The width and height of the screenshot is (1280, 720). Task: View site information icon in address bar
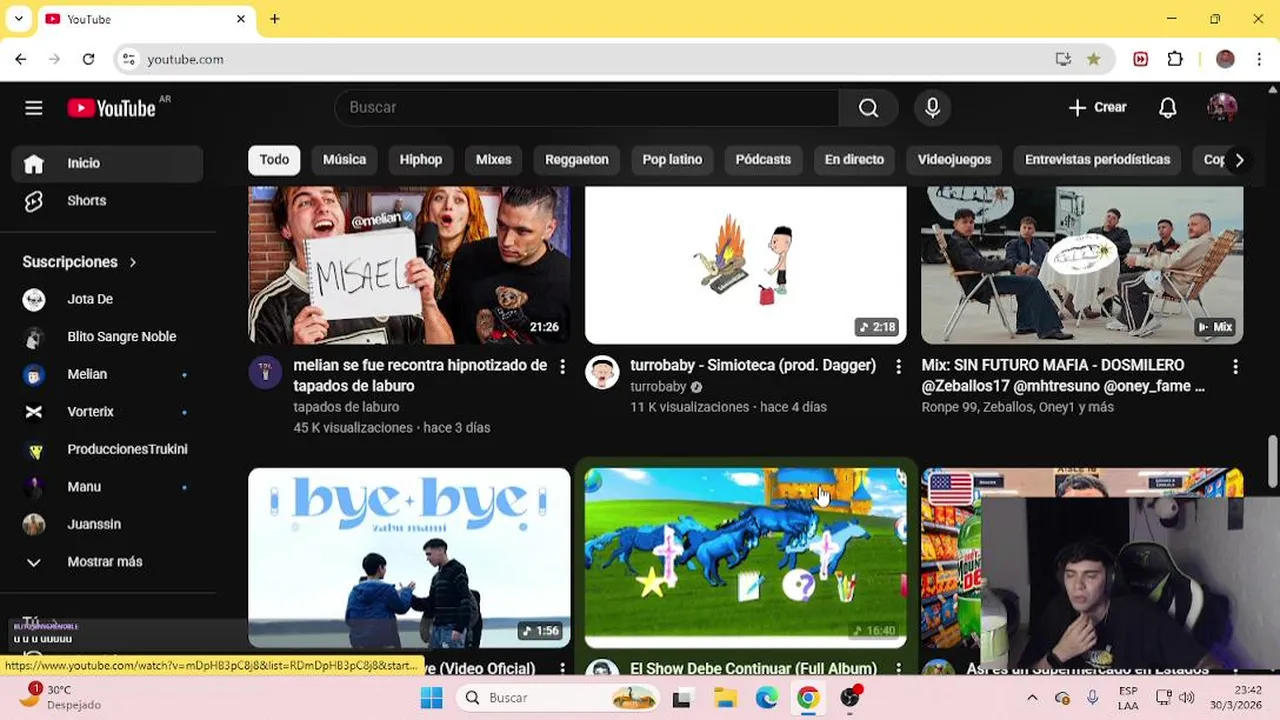[128, 59]
